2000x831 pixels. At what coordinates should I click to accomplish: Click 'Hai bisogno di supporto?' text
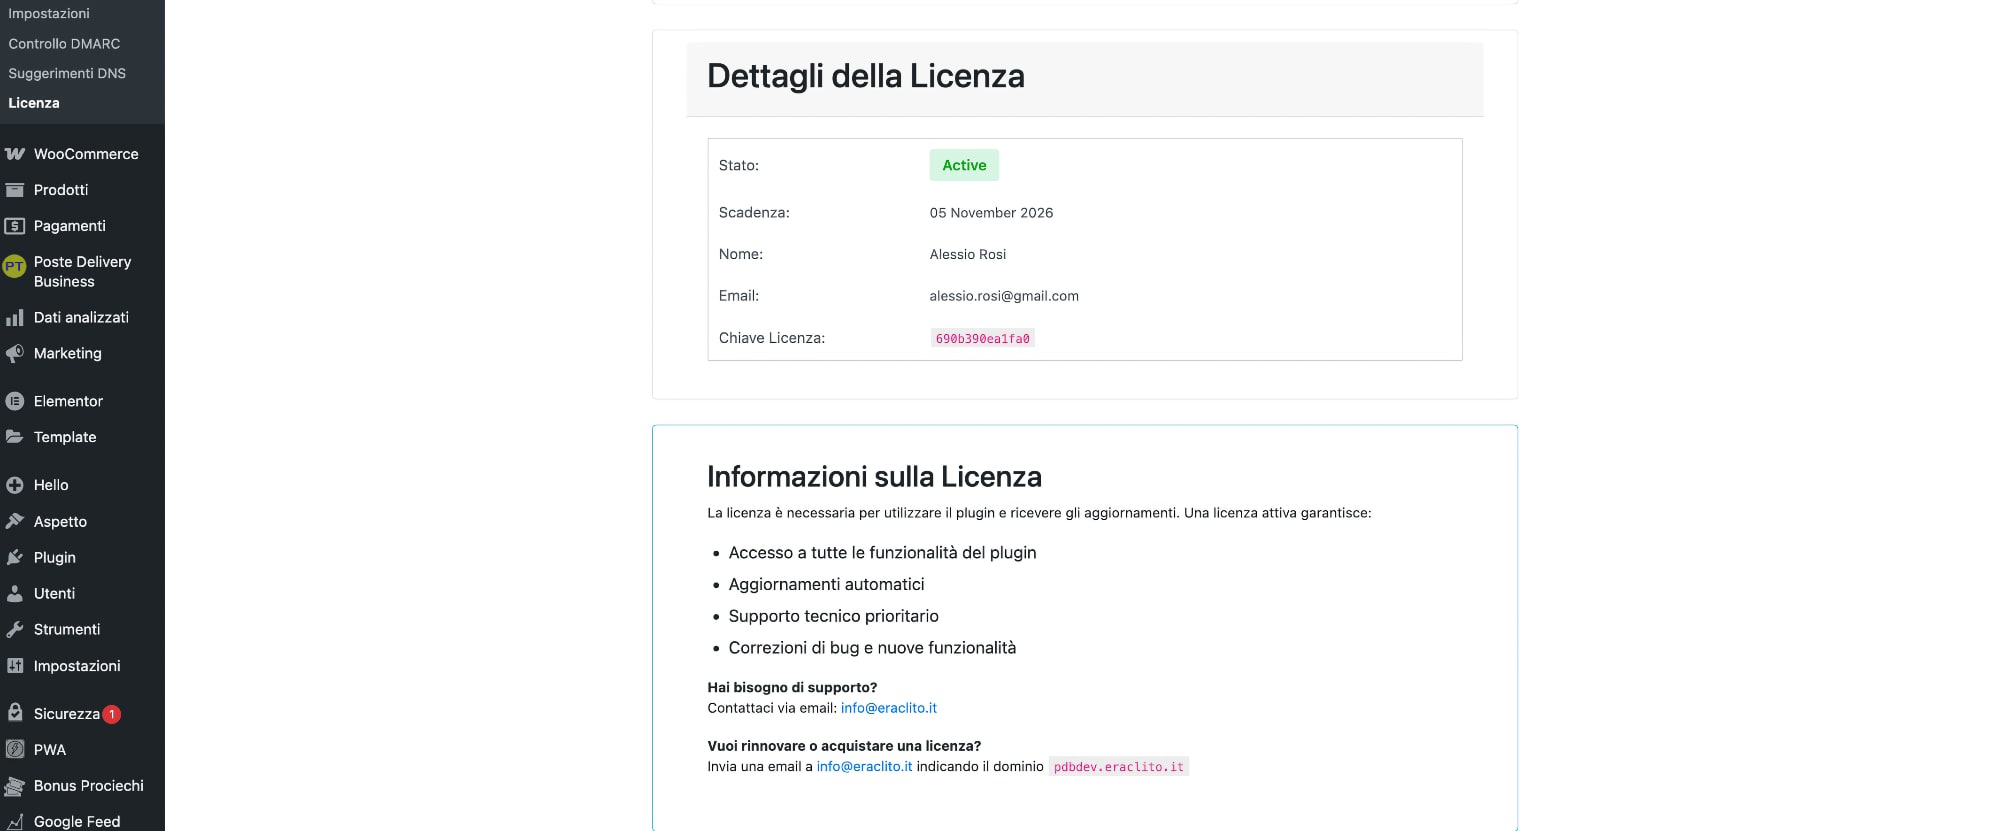pos(792,688)
